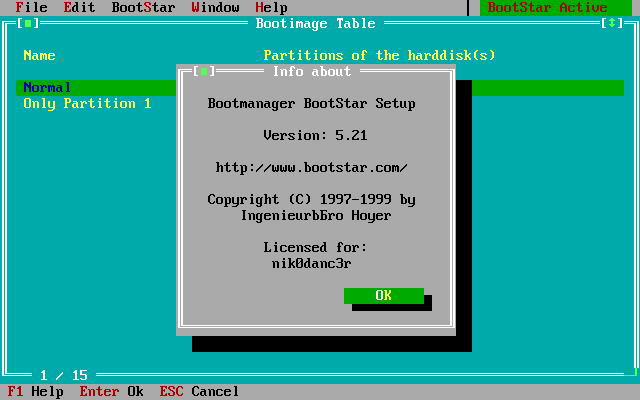Screen dimensions: 640x400
Task: Click the www.bootstar.com URL text
Action: click(311, 167)
